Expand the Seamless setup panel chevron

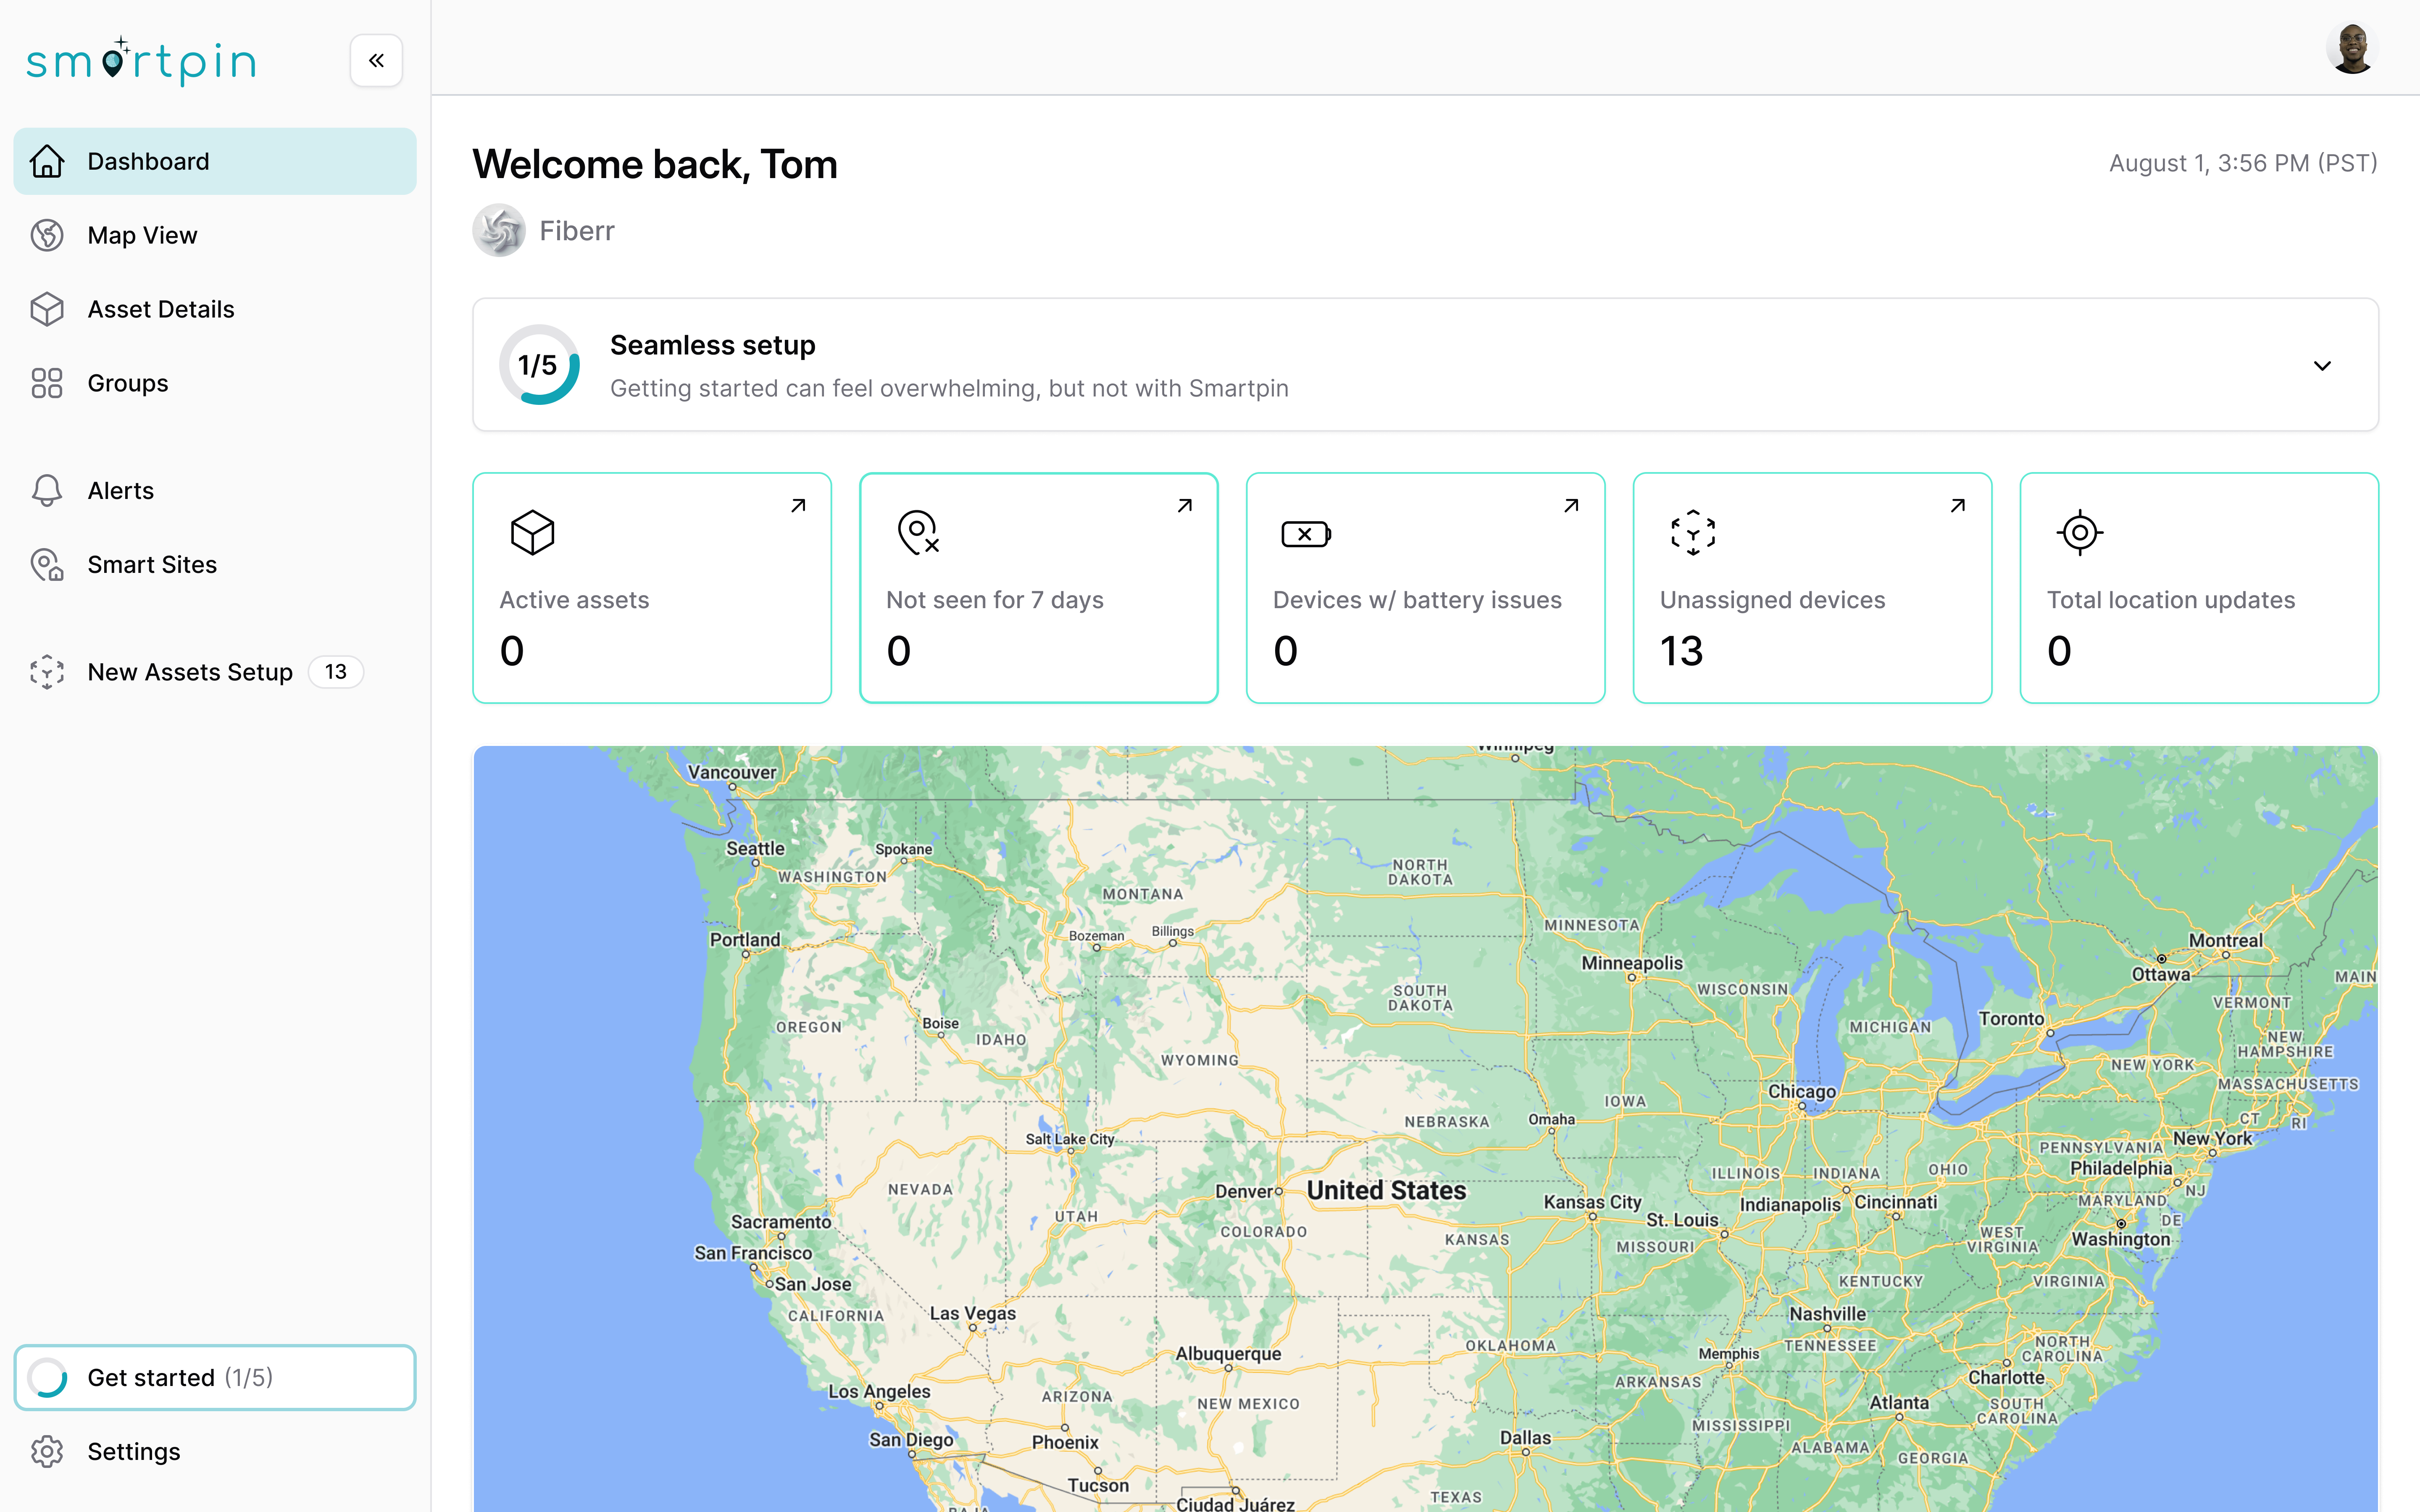click(x=2322, y=365)
